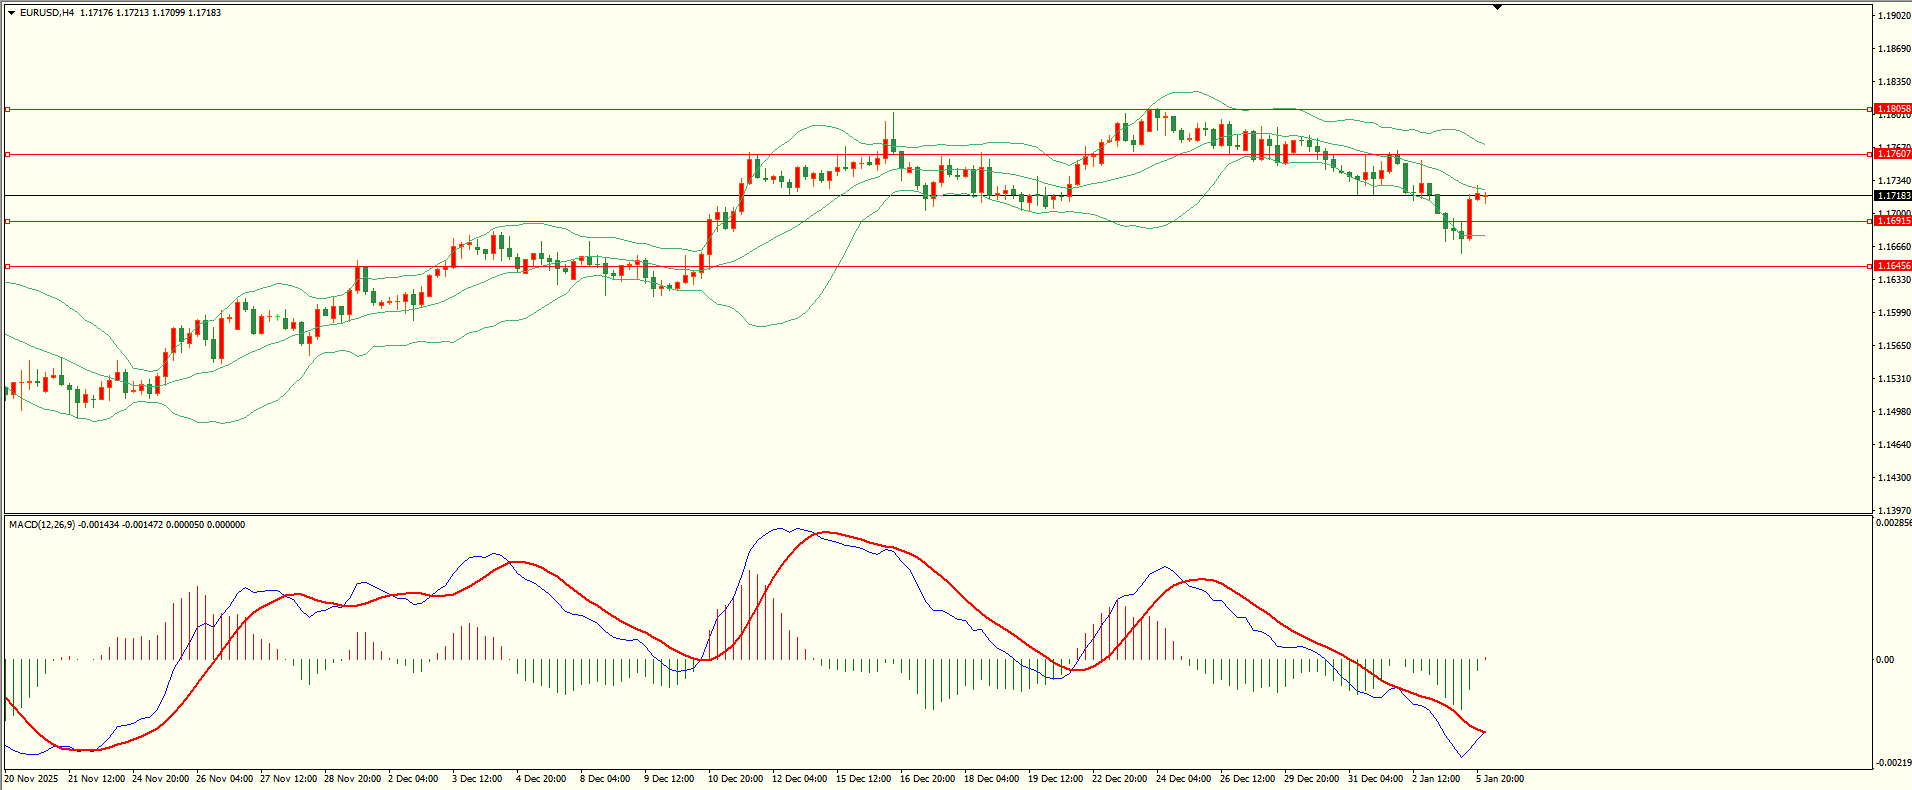This screenshot has height=790, width=1912.
Task: Click the 20 Nov 2025 date label
Action: pyautogui.click(x=31, y=778)
